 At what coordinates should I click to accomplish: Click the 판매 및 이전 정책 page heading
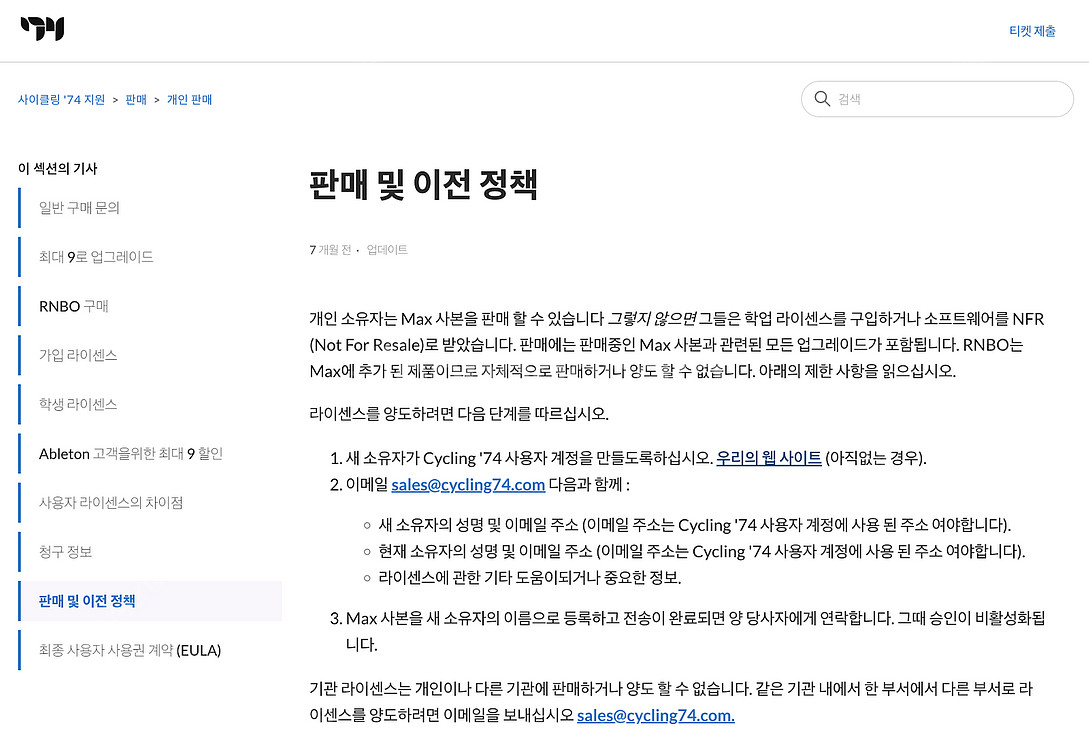pos(424,184)
